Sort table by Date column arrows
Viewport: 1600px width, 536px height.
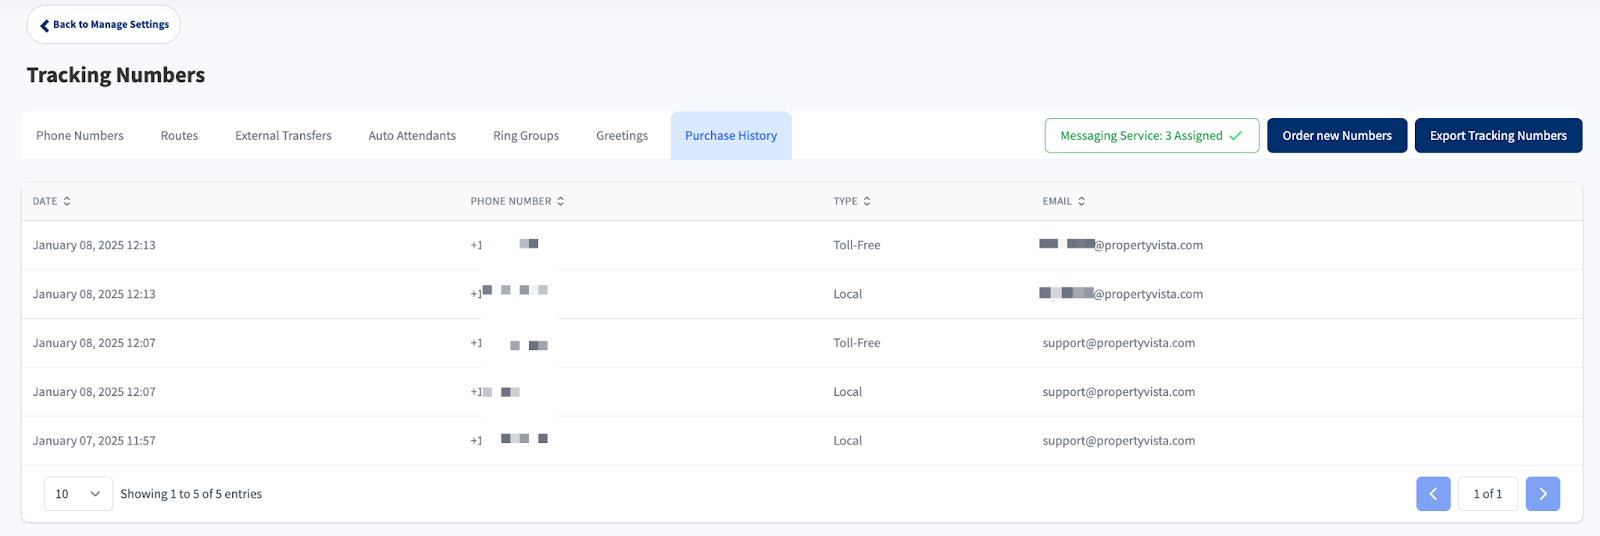[x=67, y=201]
